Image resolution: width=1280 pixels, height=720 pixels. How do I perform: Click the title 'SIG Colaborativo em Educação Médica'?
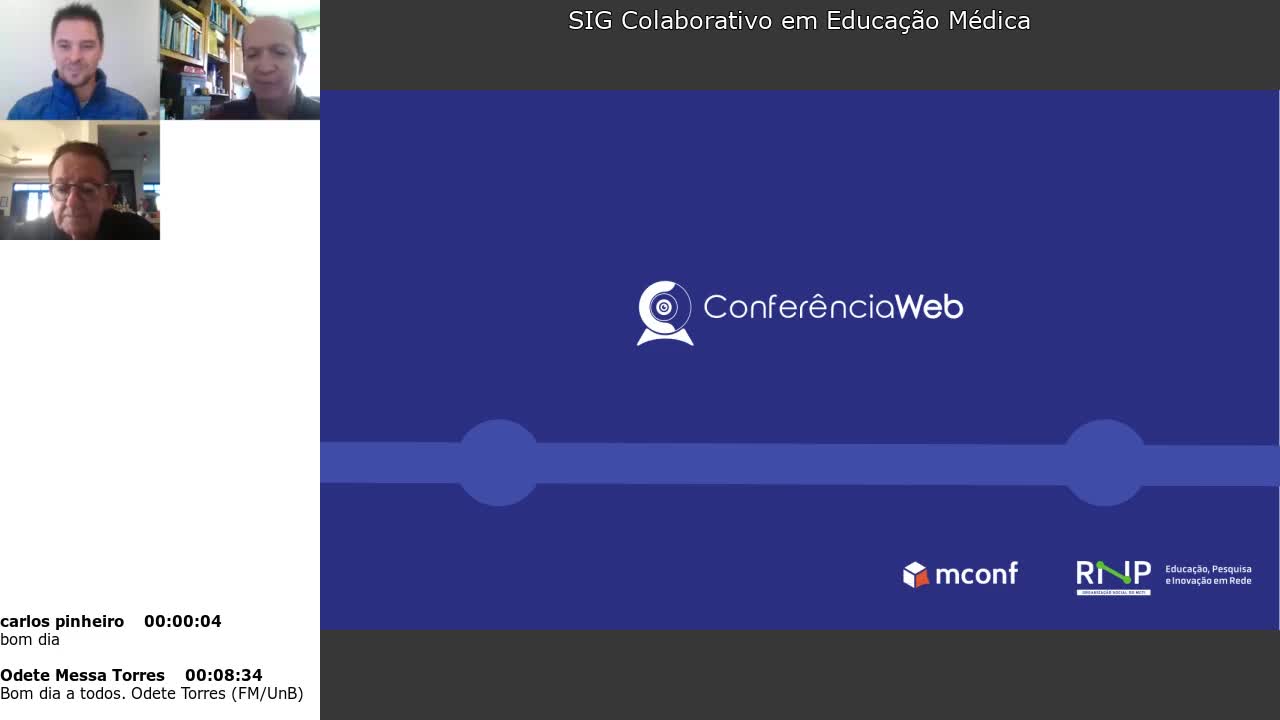[x=799, y=21]
